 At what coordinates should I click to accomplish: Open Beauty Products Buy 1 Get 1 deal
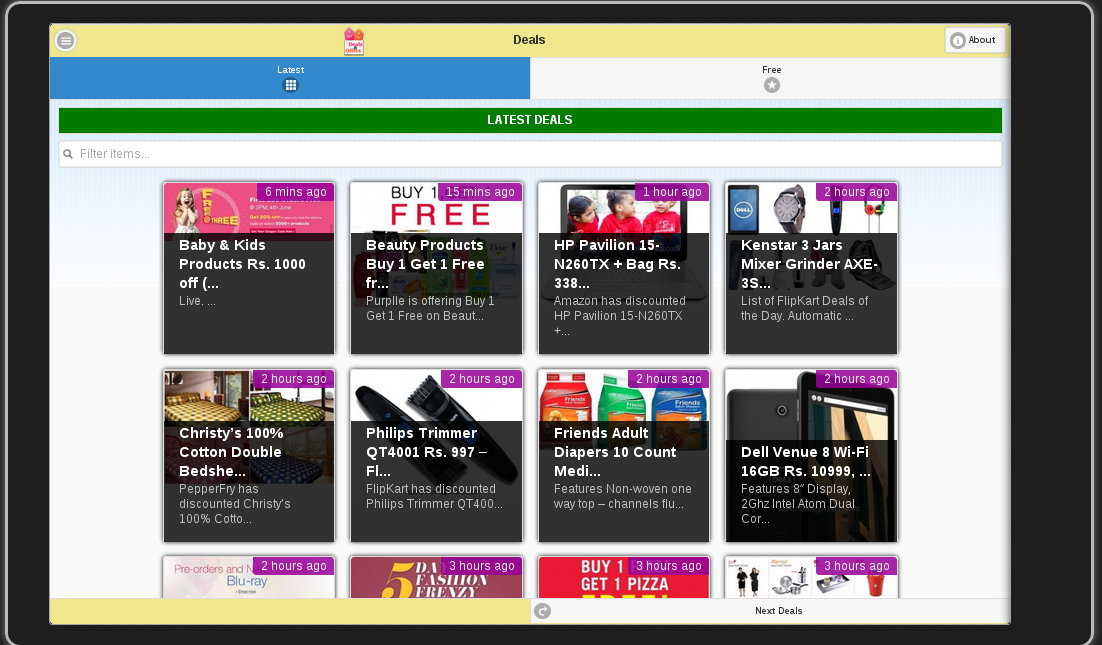pos(436,268)
